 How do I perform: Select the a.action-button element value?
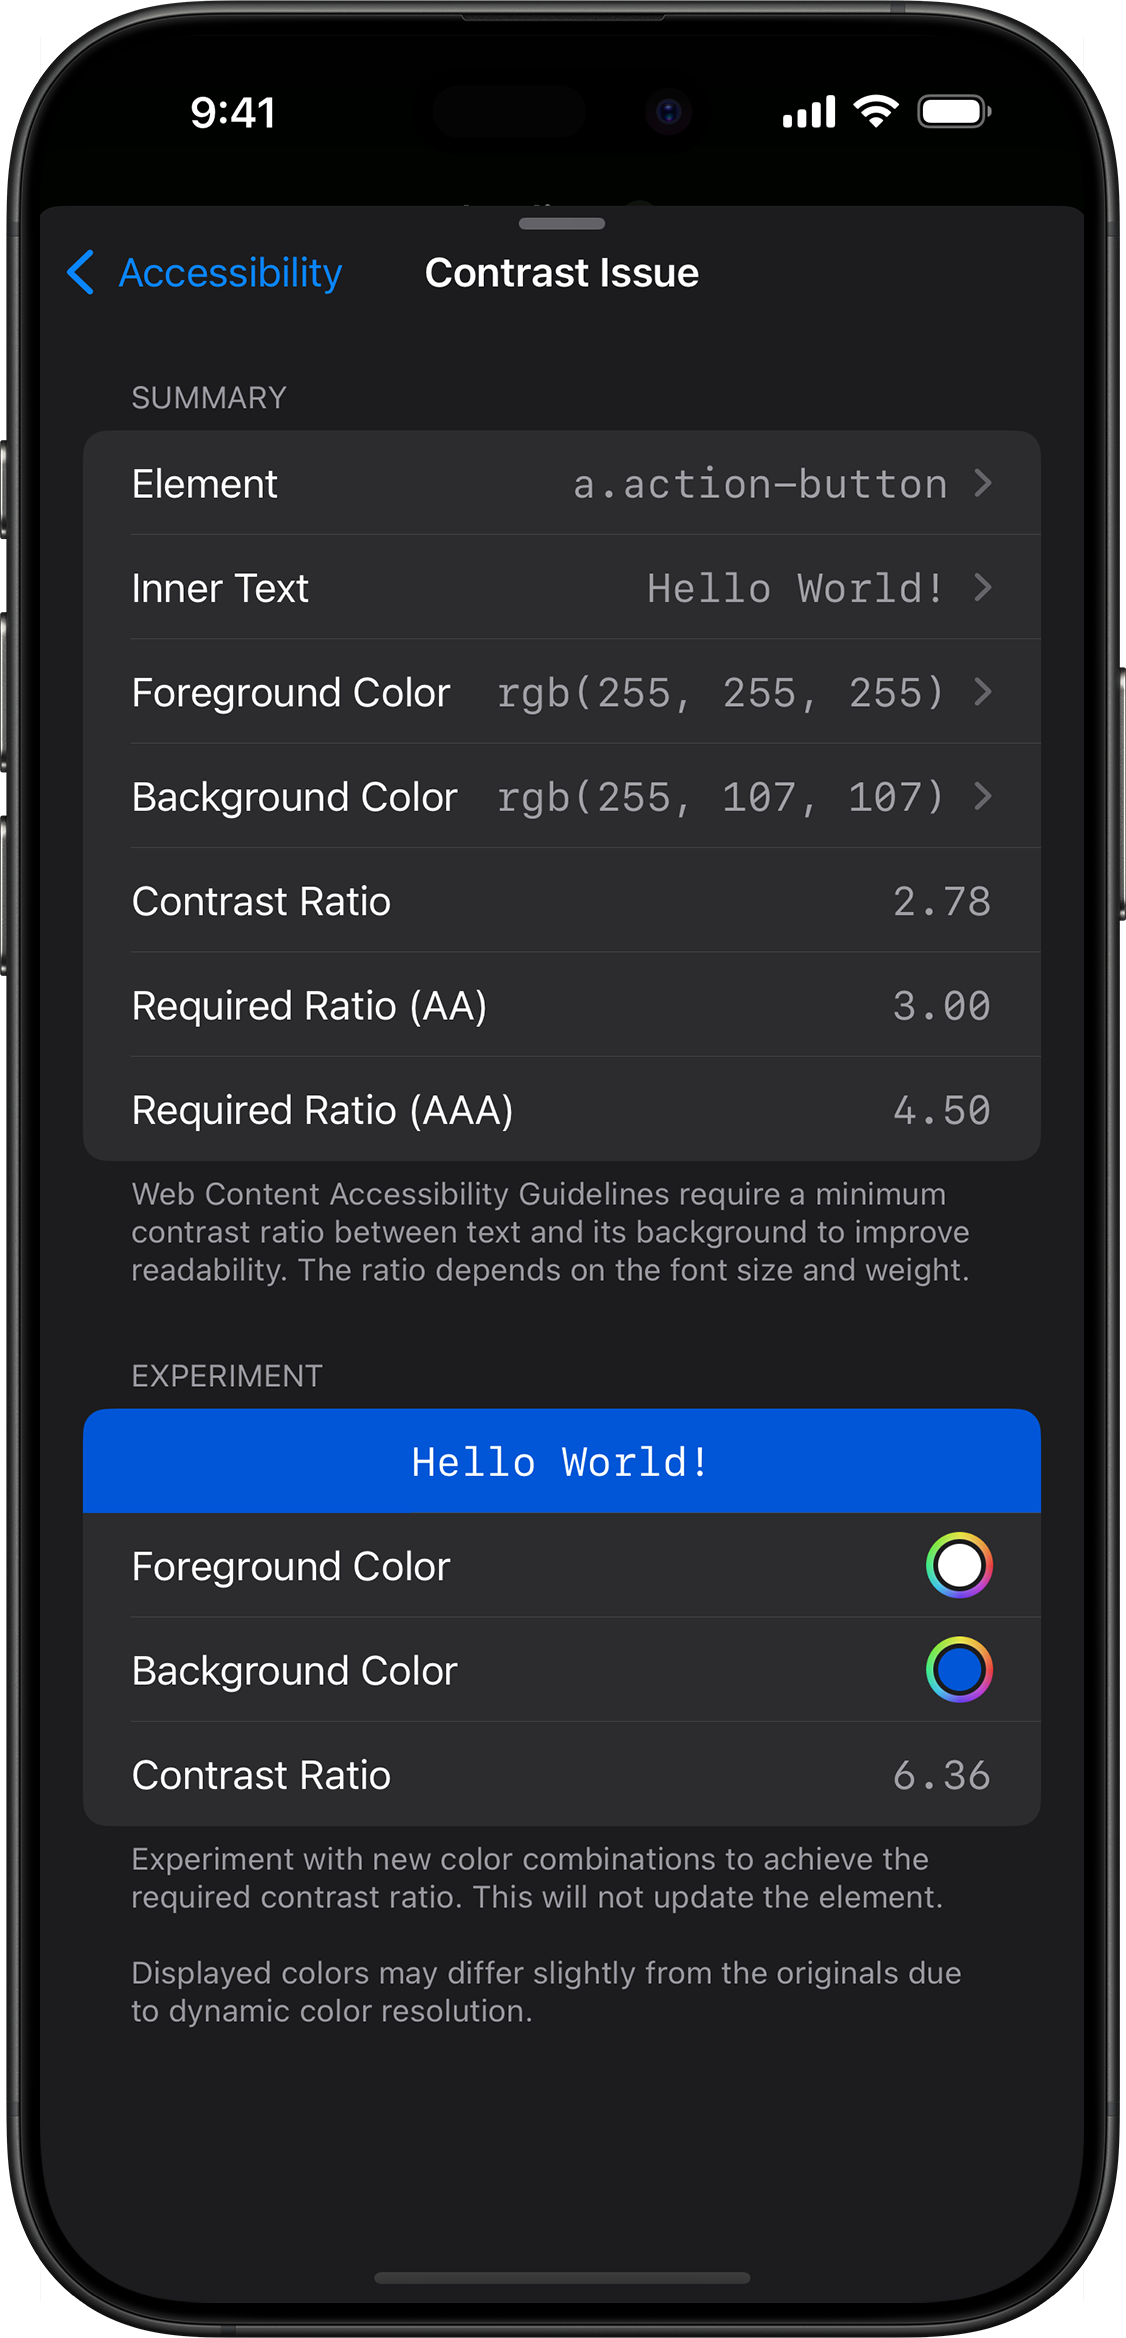click(760, 484)
